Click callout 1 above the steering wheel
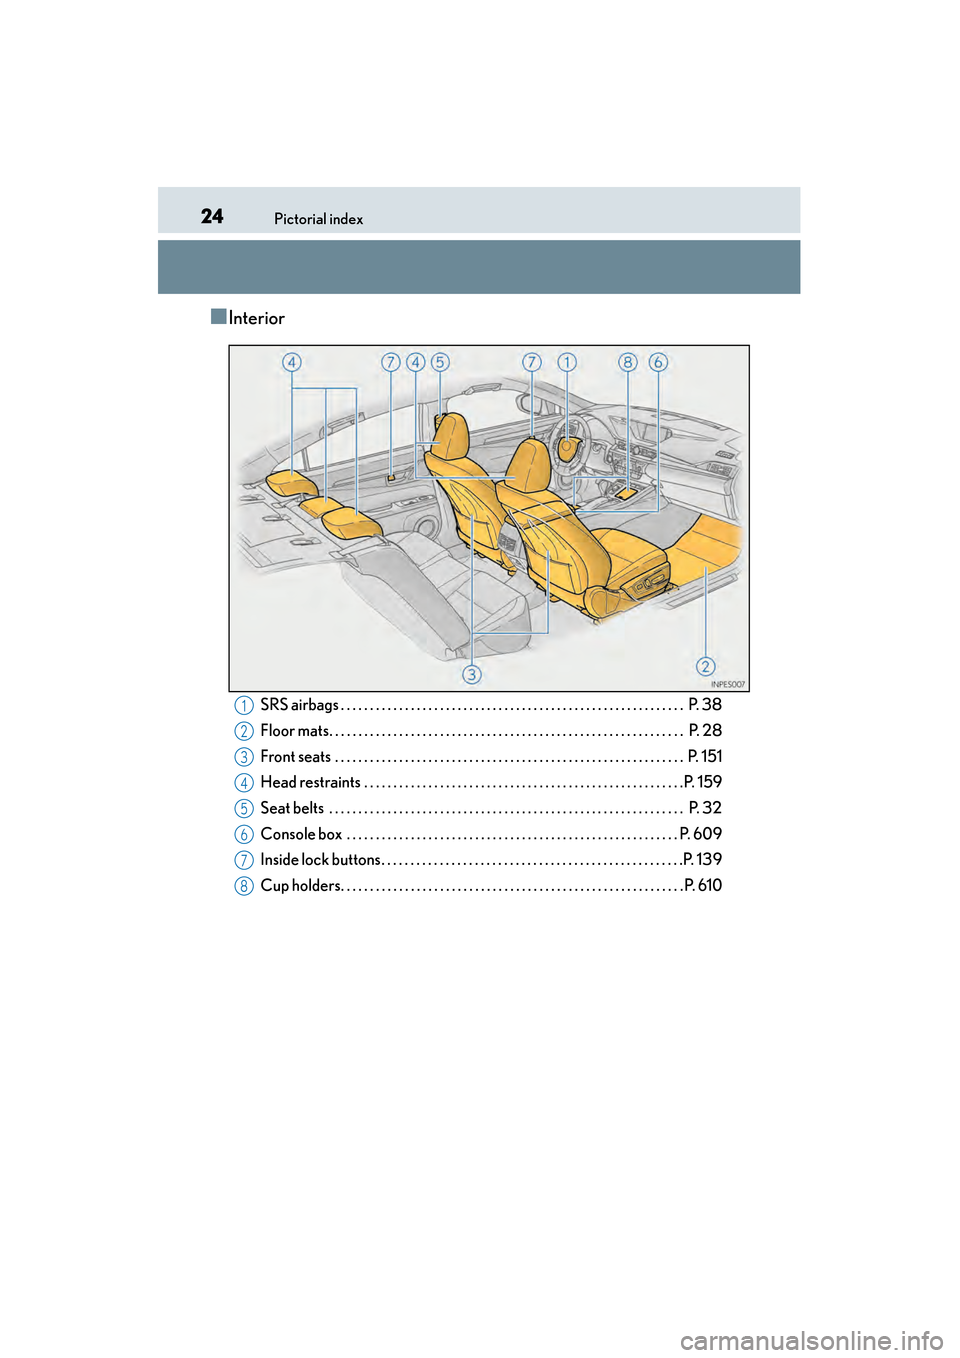 pyautogui.click(x=567, y=362)
